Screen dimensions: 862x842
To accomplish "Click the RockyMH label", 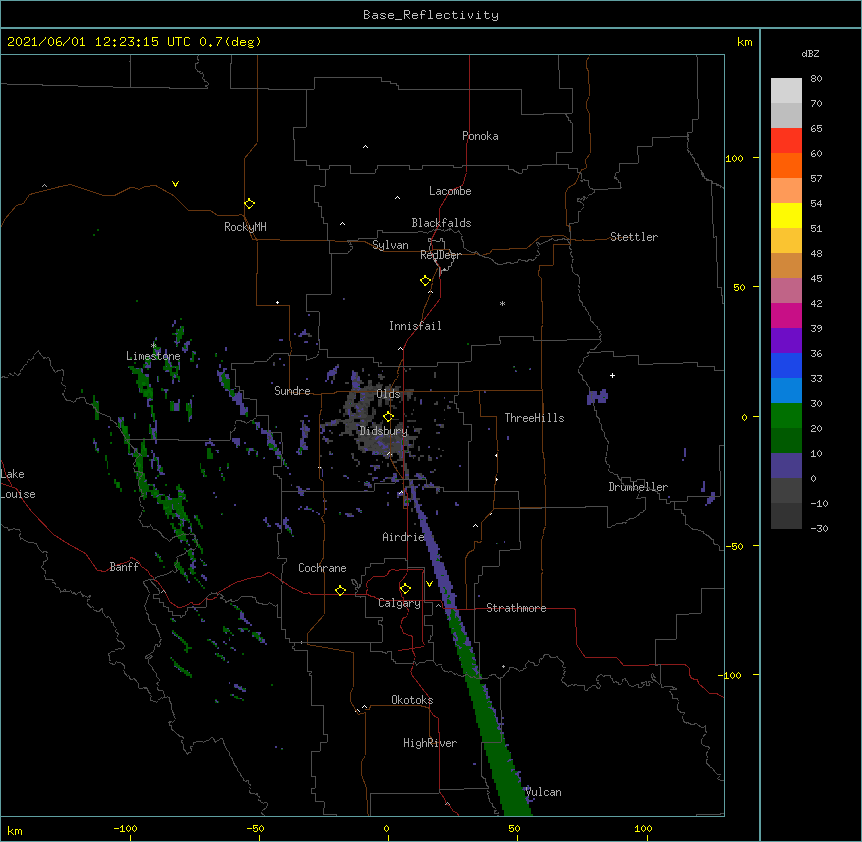I will (245, 227).
